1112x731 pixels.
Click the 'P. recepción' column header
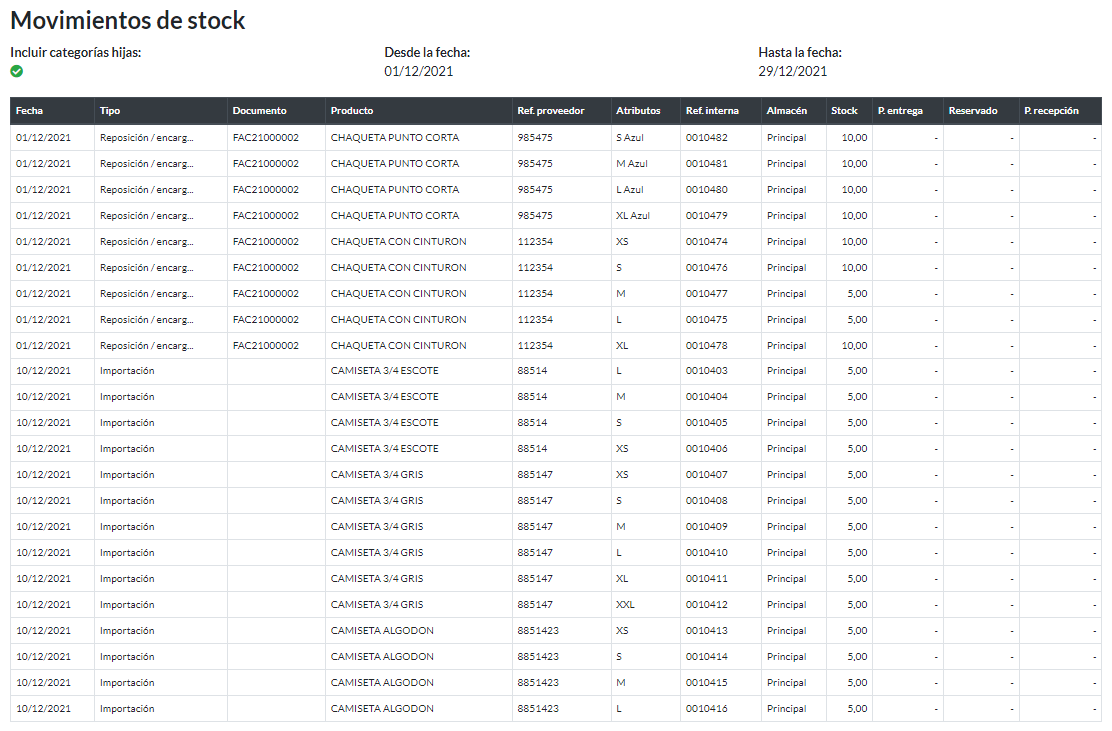click(x=1054, y=111)
